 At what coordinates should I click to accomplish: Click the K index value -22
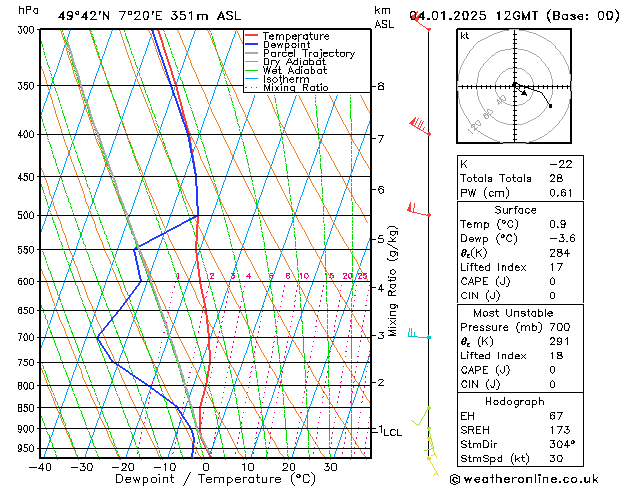click(x=561, y=164)
